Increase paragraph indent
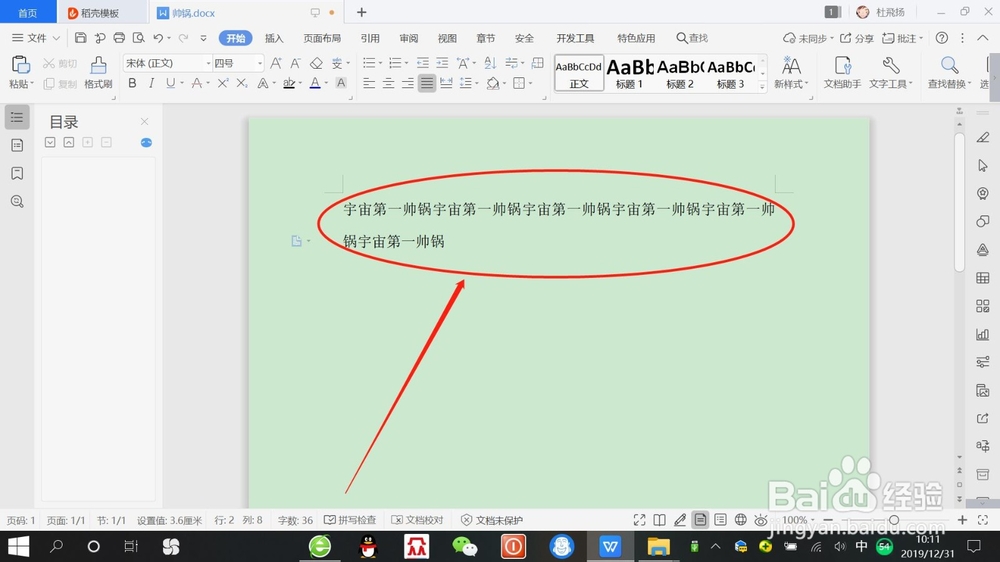Viewport: 1000px width, 562px height. [442, 63]
